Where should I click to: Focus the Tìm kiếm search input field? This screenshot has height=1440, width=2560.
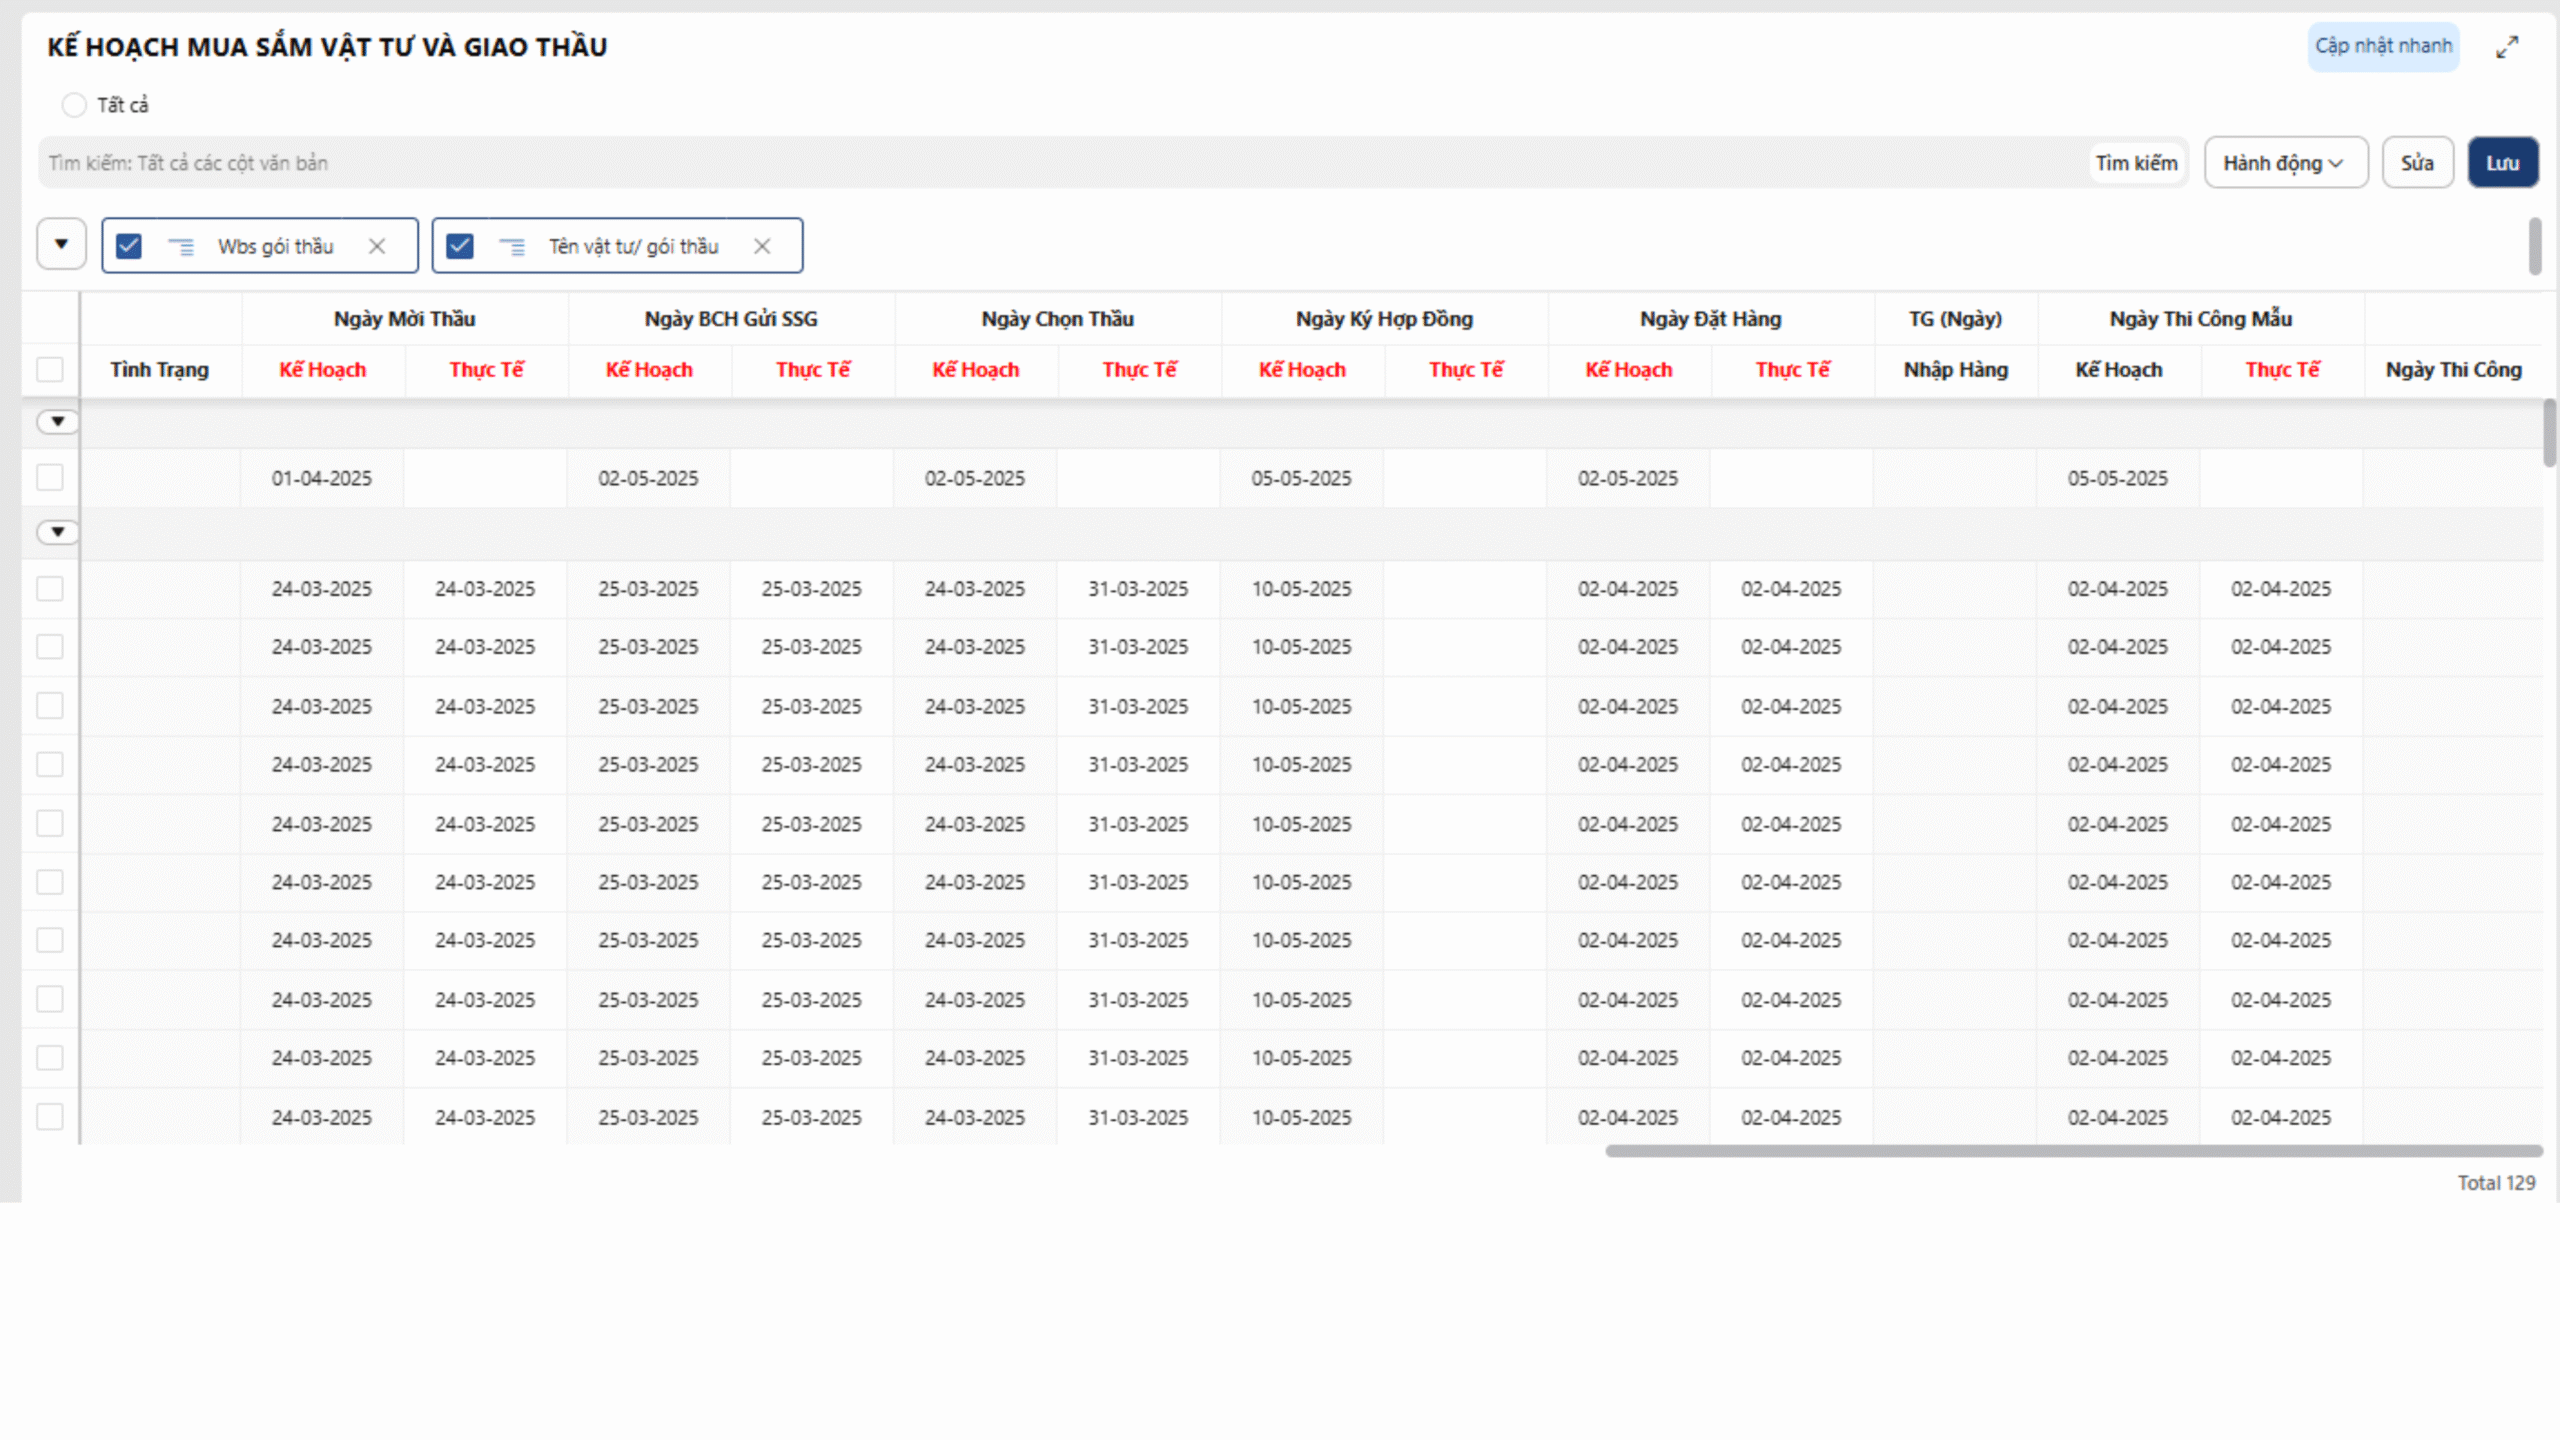pyautogui.click(x=1060, y=163)
